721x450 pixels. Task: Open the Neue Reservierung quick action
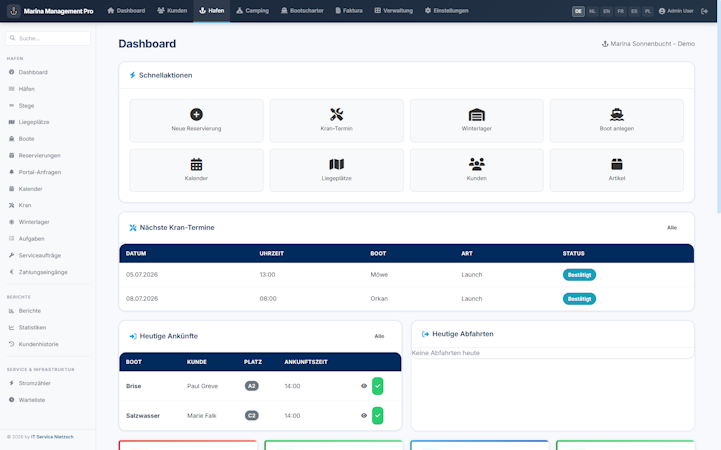(x=196, y=120)
